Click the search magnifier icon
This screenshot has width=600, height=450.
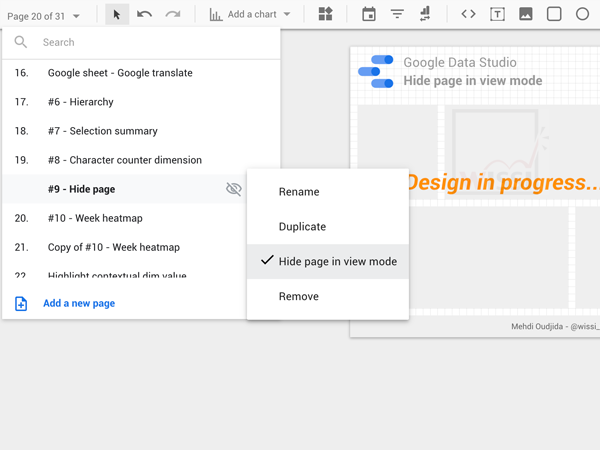[21, 42]
